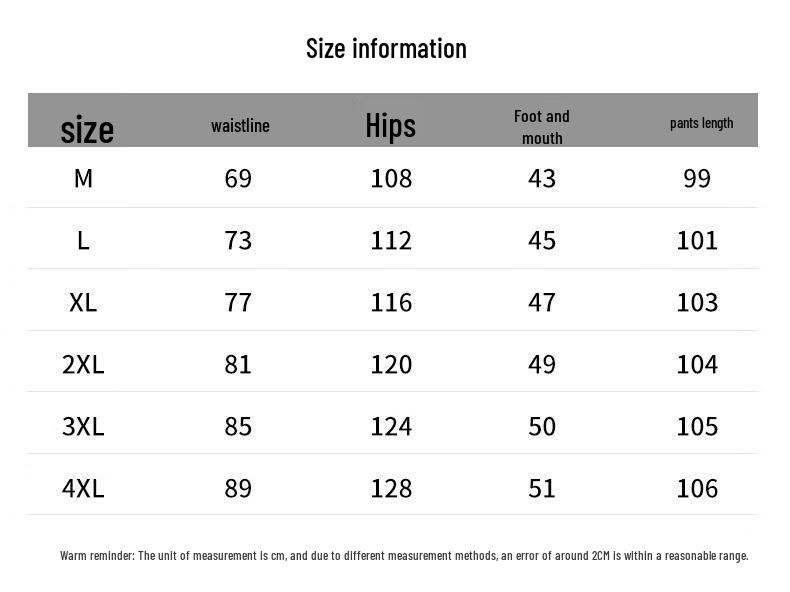Viewport: 790px width, 592px height.
Task: Select the size column header
Action: pyautogui.click(x=87, y=130)
